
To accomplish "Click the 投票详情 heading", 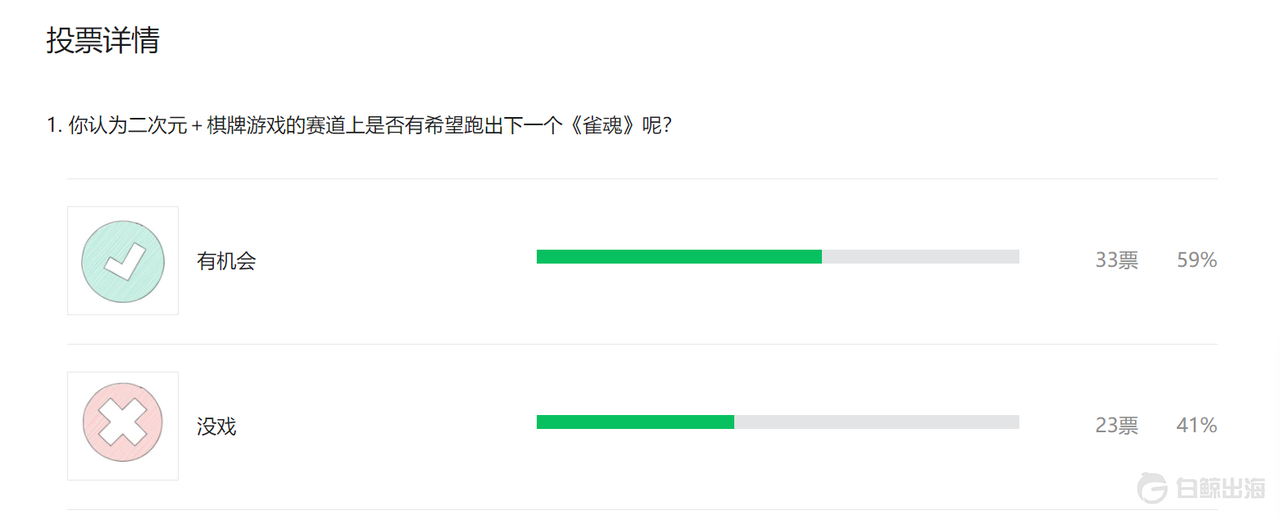I will (x=103, y=41).
